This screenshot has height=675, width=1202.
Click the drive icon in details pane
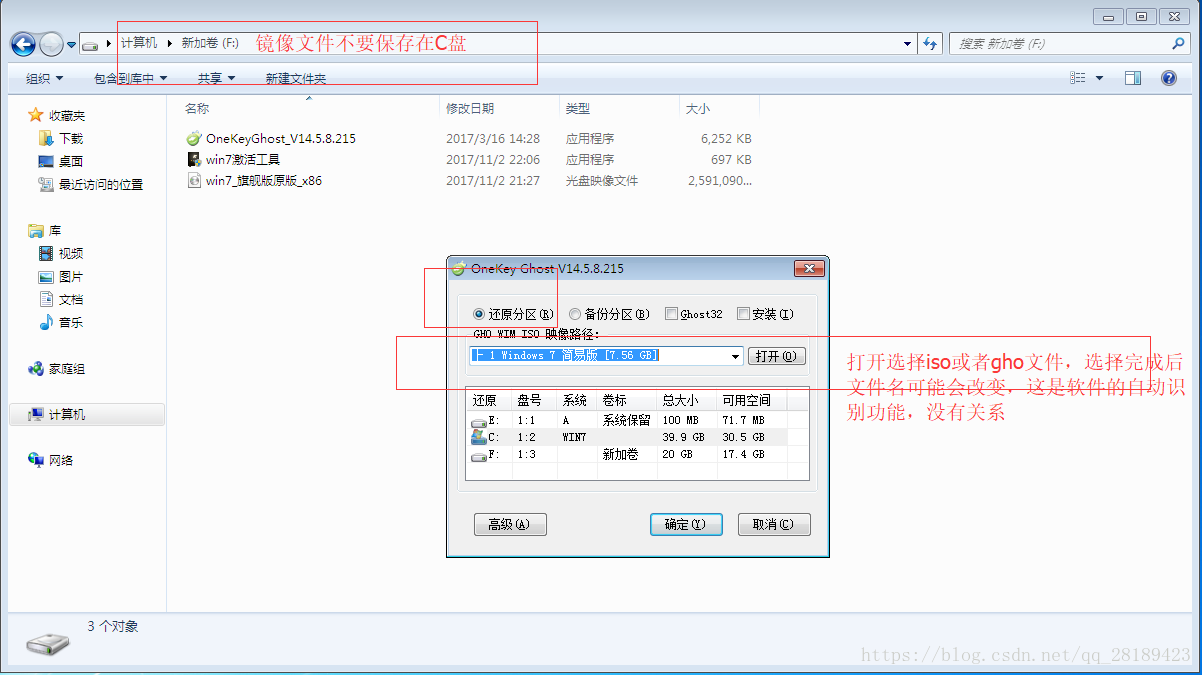(48, 644)
